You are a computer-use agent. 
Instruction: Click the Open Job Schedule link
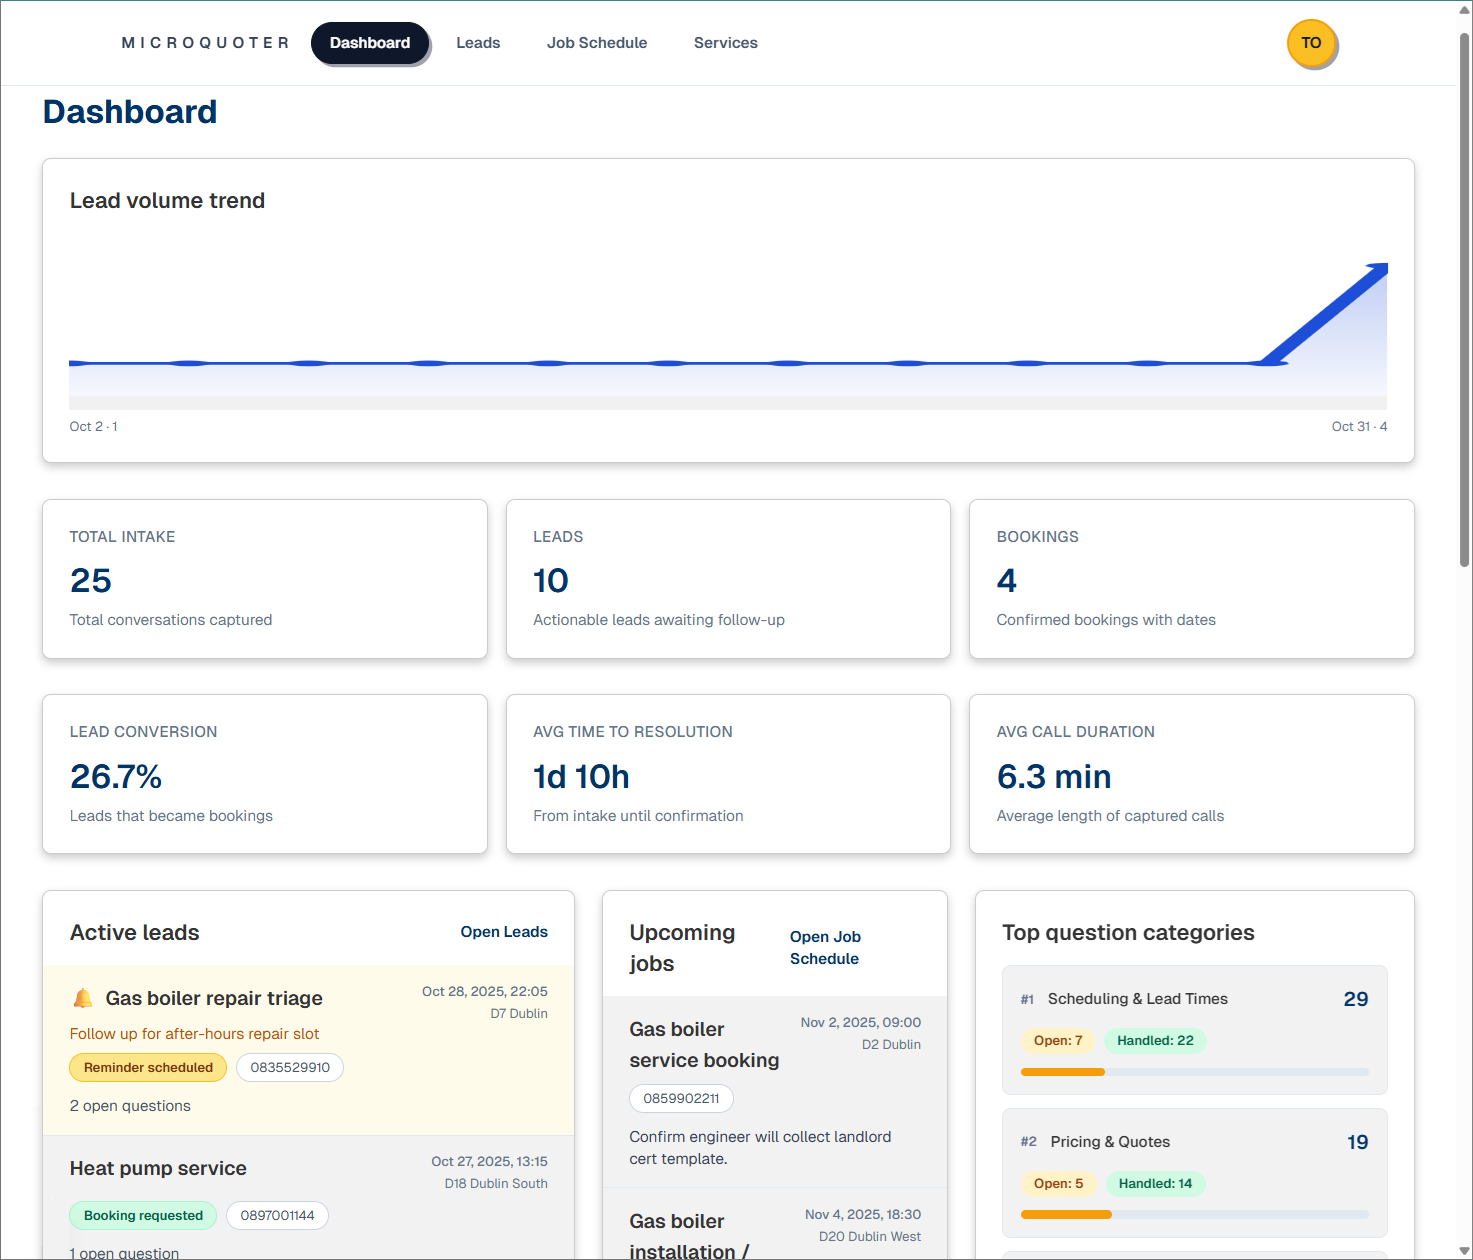(x=825, y=948)
